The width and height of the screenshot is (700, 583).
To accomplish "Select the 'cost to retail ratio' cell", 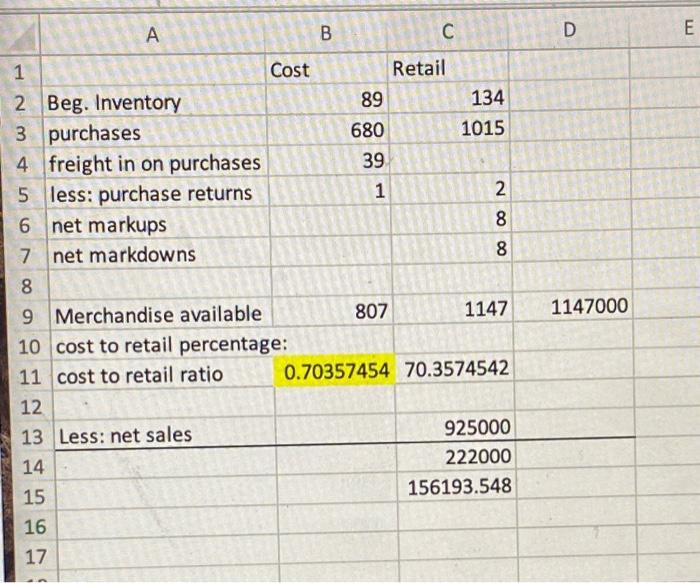I will pyautogui.click(x=164, y=375).
